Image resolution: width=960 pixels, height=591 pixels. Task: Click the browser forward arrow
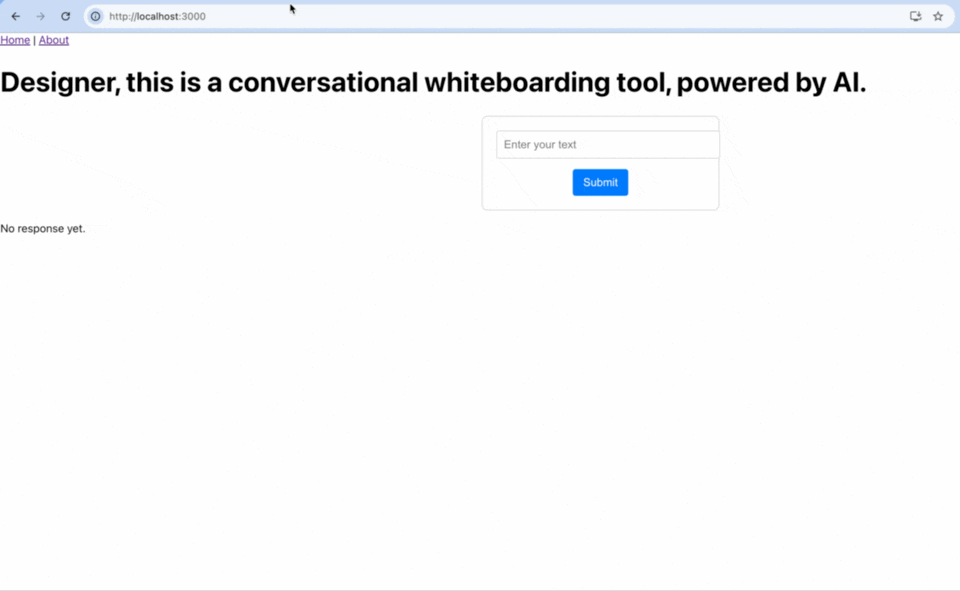click(41, 16)
